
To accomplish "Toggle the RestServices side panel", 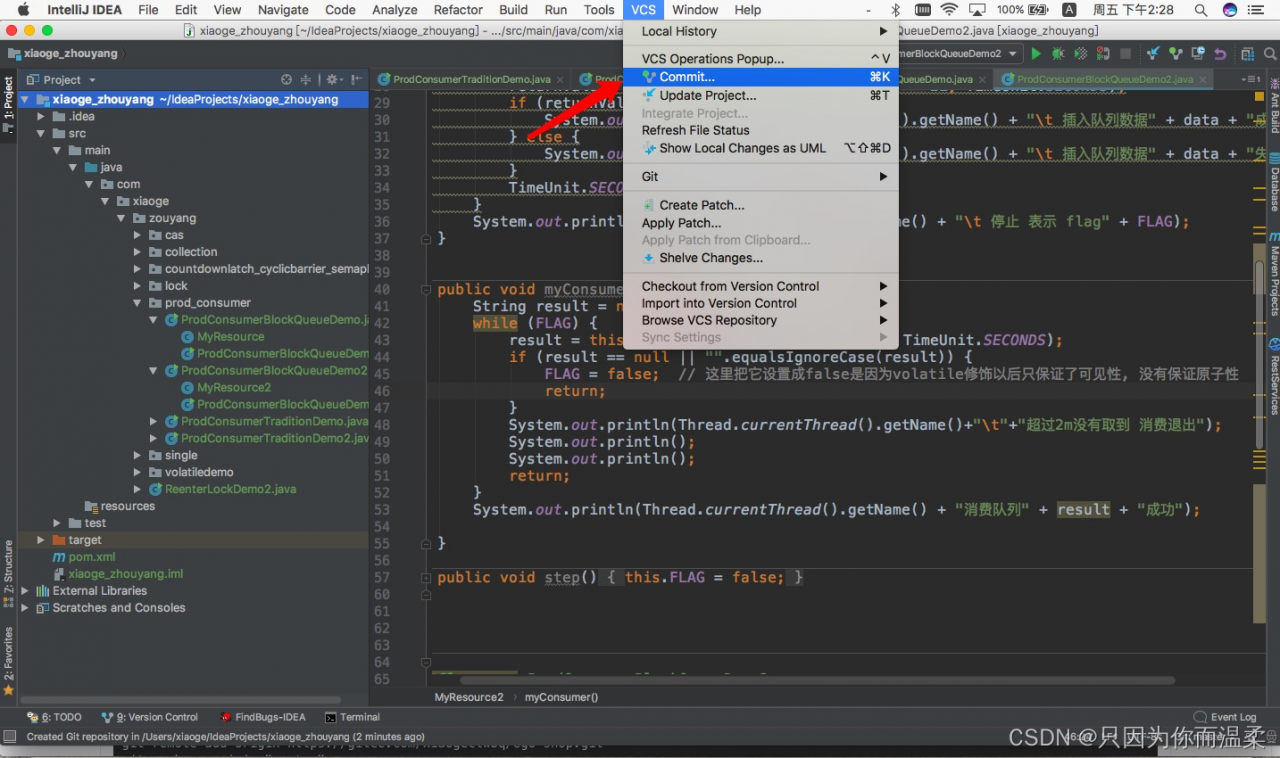I will pos(1274,375).
